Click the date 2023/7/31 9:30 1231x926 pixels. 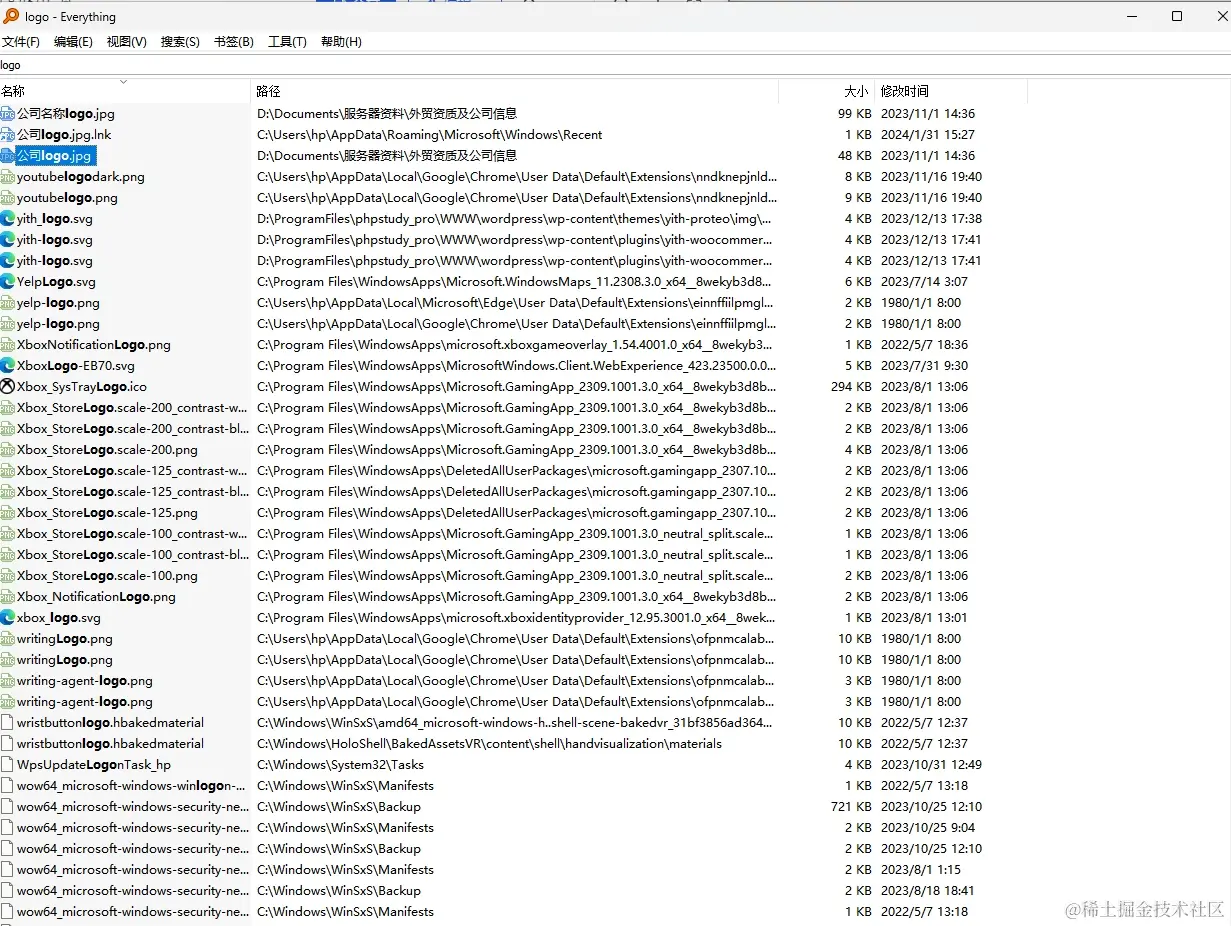point(924,366)
